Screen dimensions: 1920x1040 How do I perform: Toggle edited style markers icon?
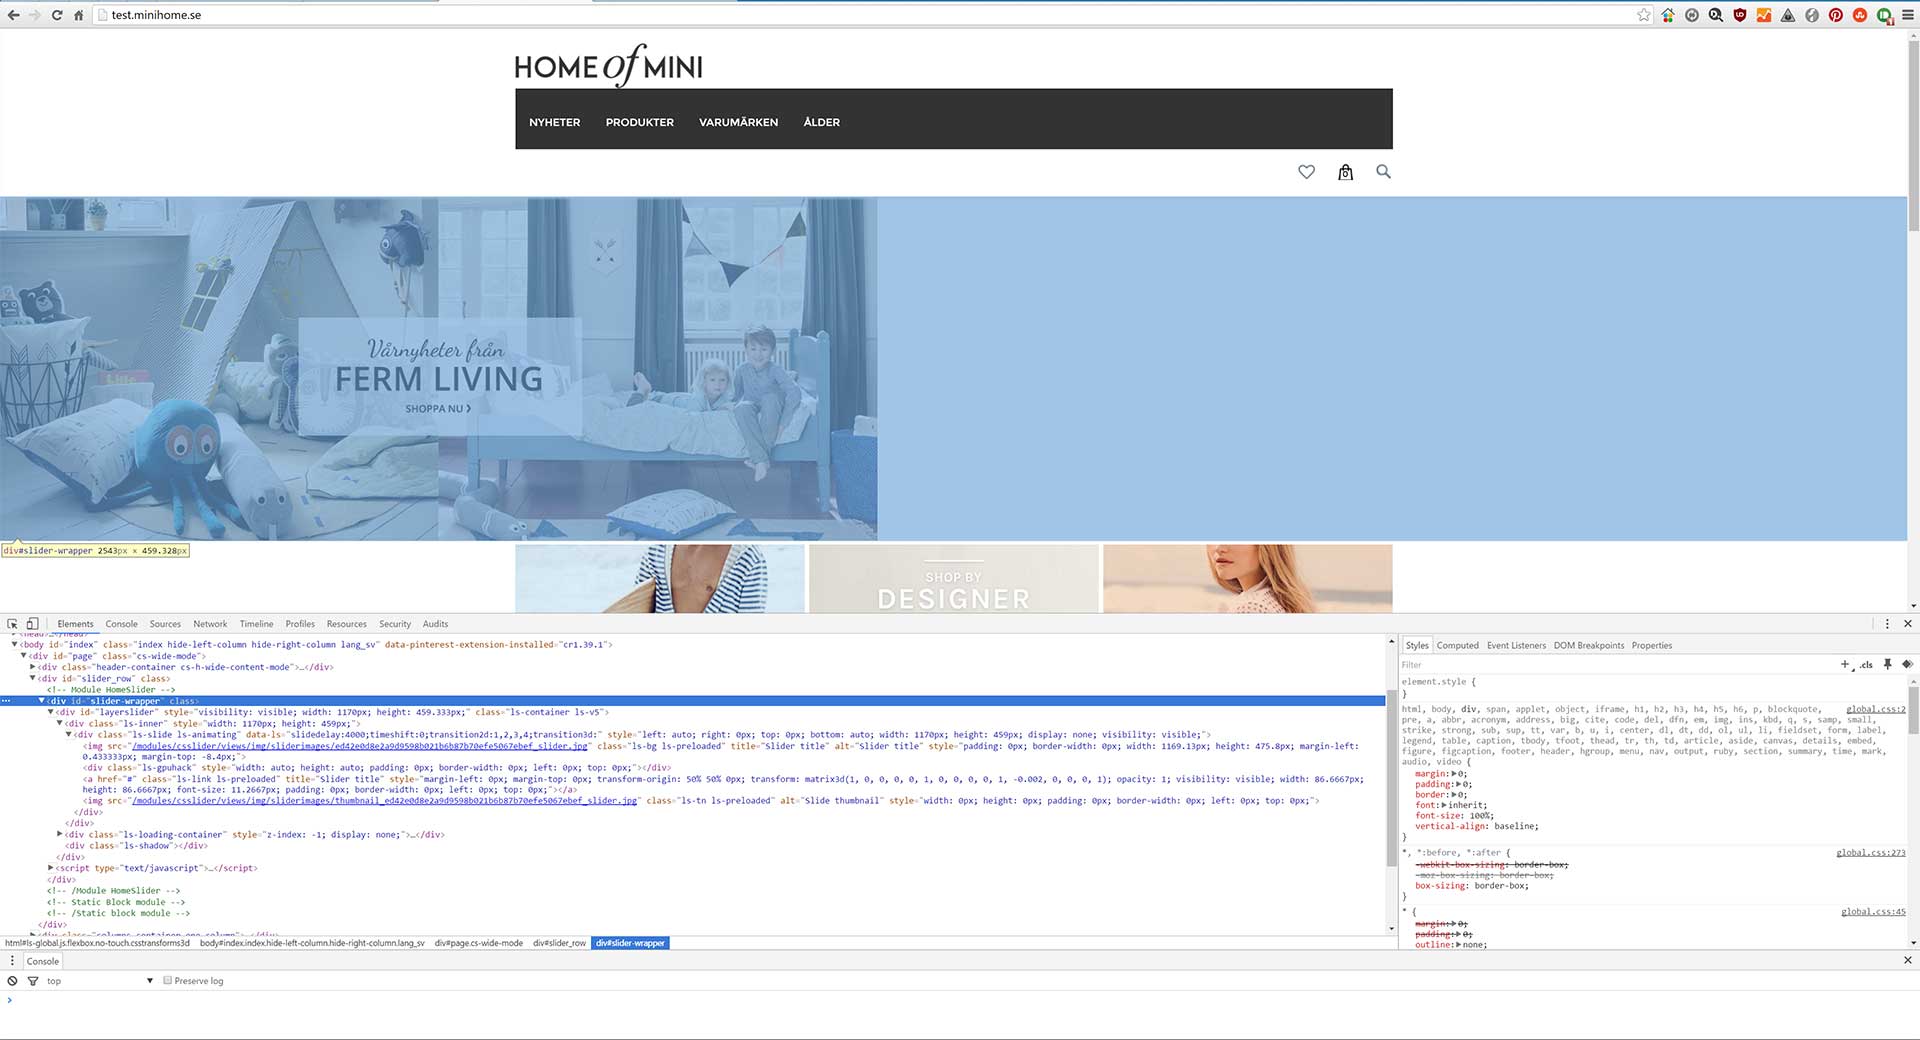click(x=1907, y=664)
